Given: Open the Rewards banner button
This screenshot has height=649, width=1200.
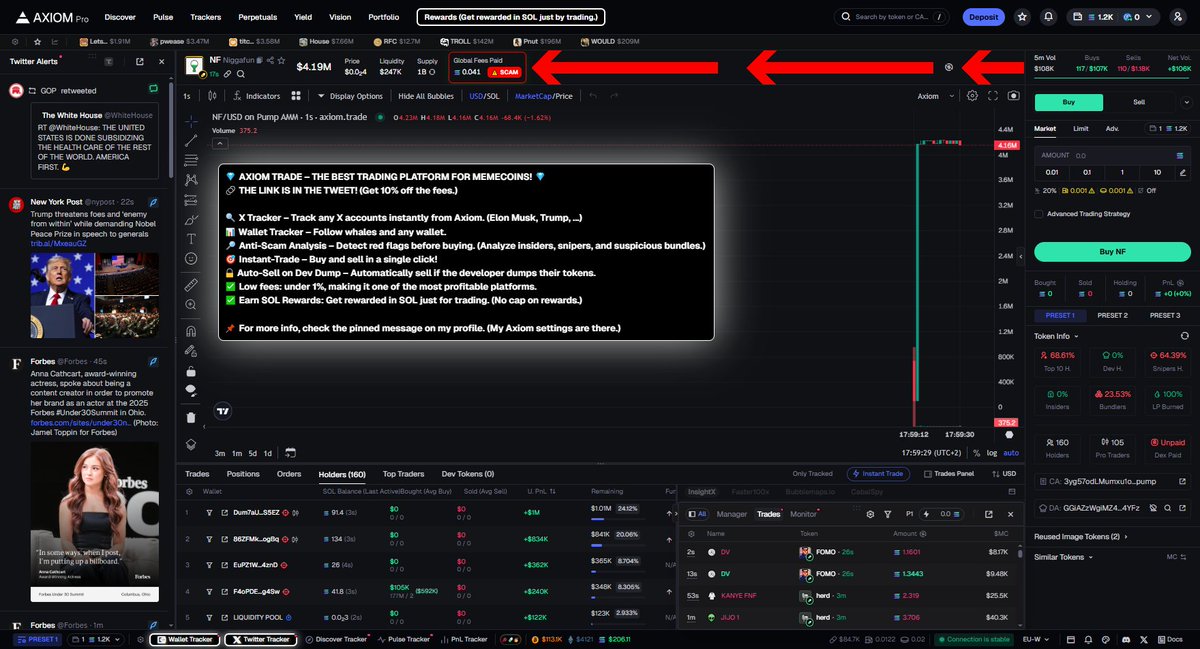Looking at the screenshot, I should pos(511,17).
